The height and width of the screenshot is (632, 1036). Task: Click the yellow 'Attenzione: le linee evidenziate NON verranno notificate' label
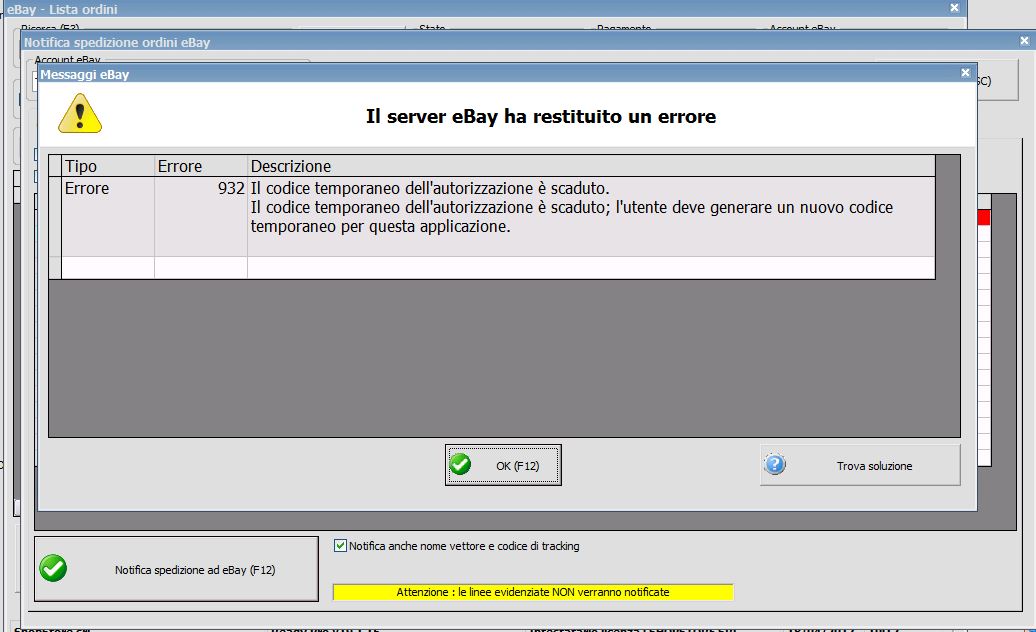pyautogui.click(x=533, y=592)
